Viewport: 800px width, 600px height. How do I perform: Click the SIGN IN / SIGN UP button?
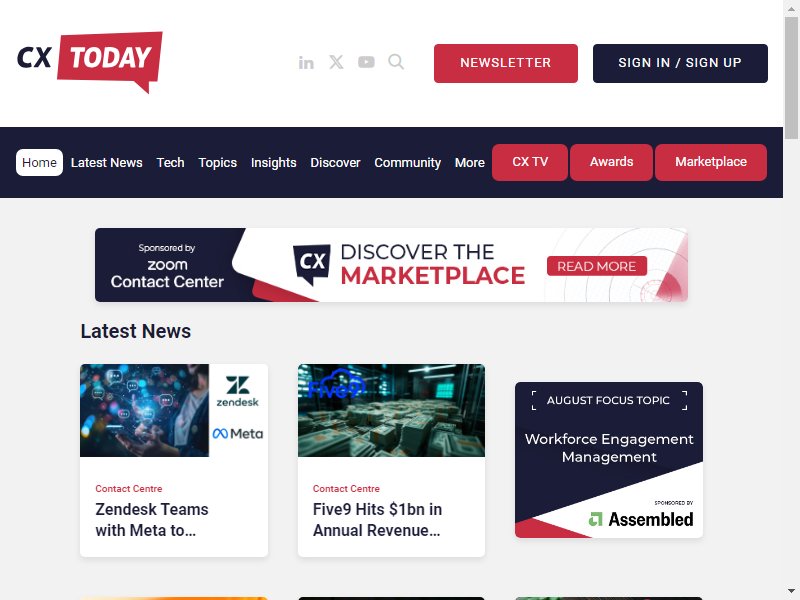[680, 63]
